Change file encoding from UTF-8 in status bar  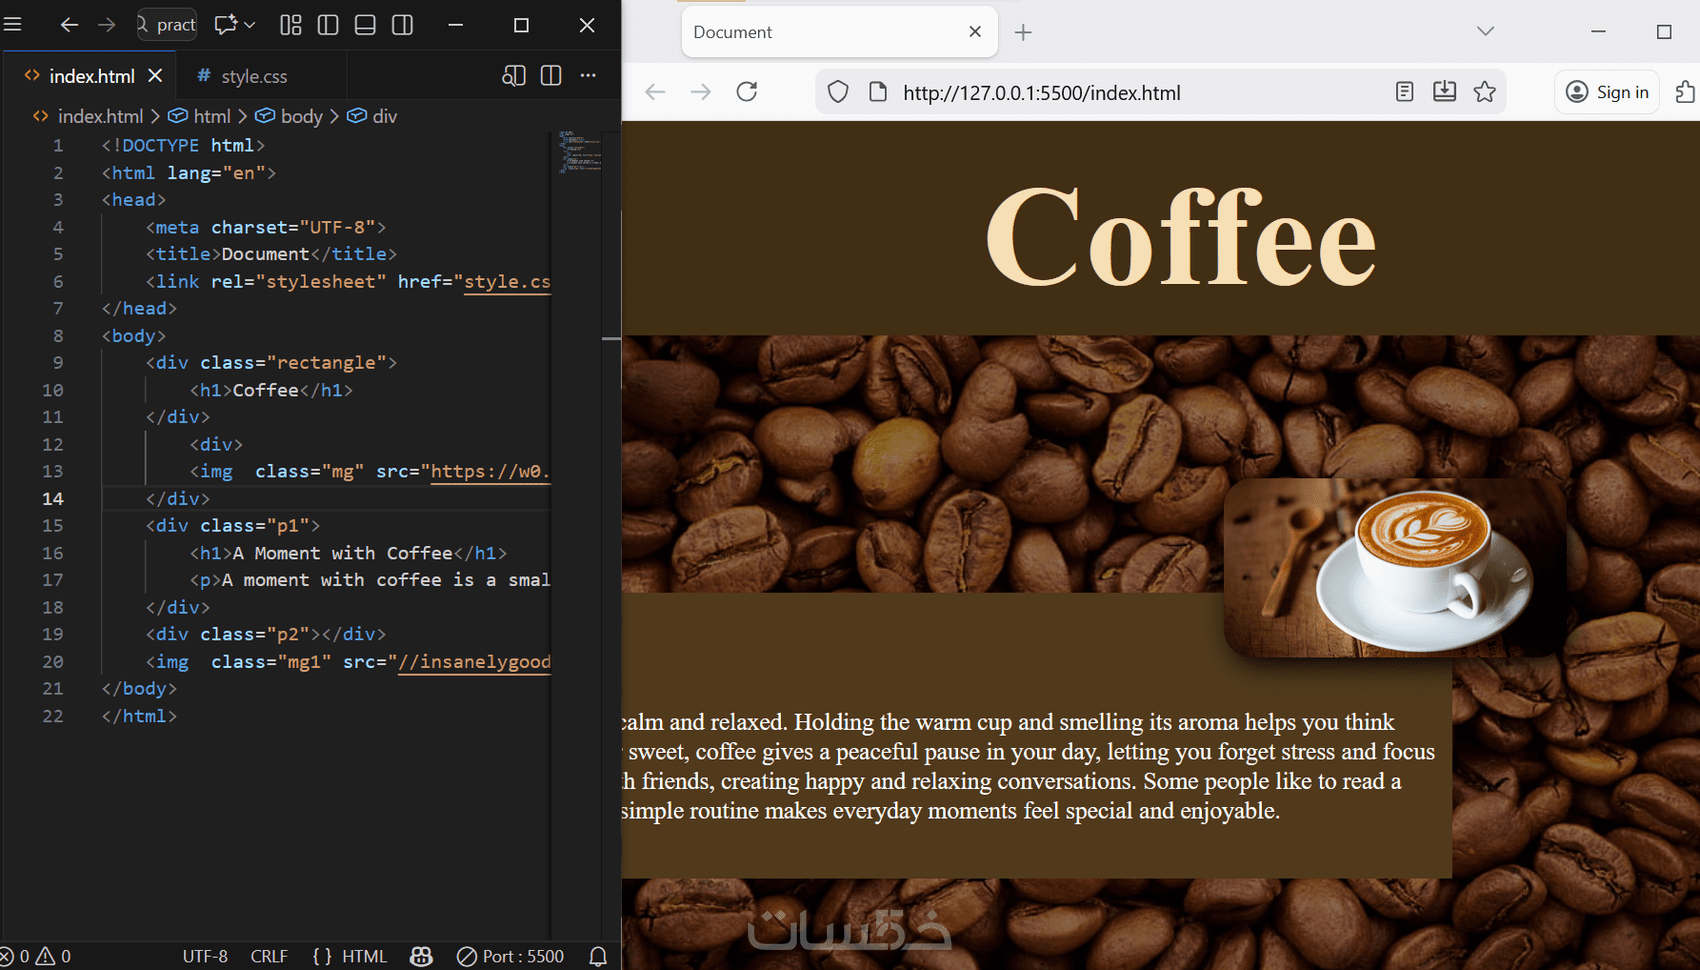(205, 957)
